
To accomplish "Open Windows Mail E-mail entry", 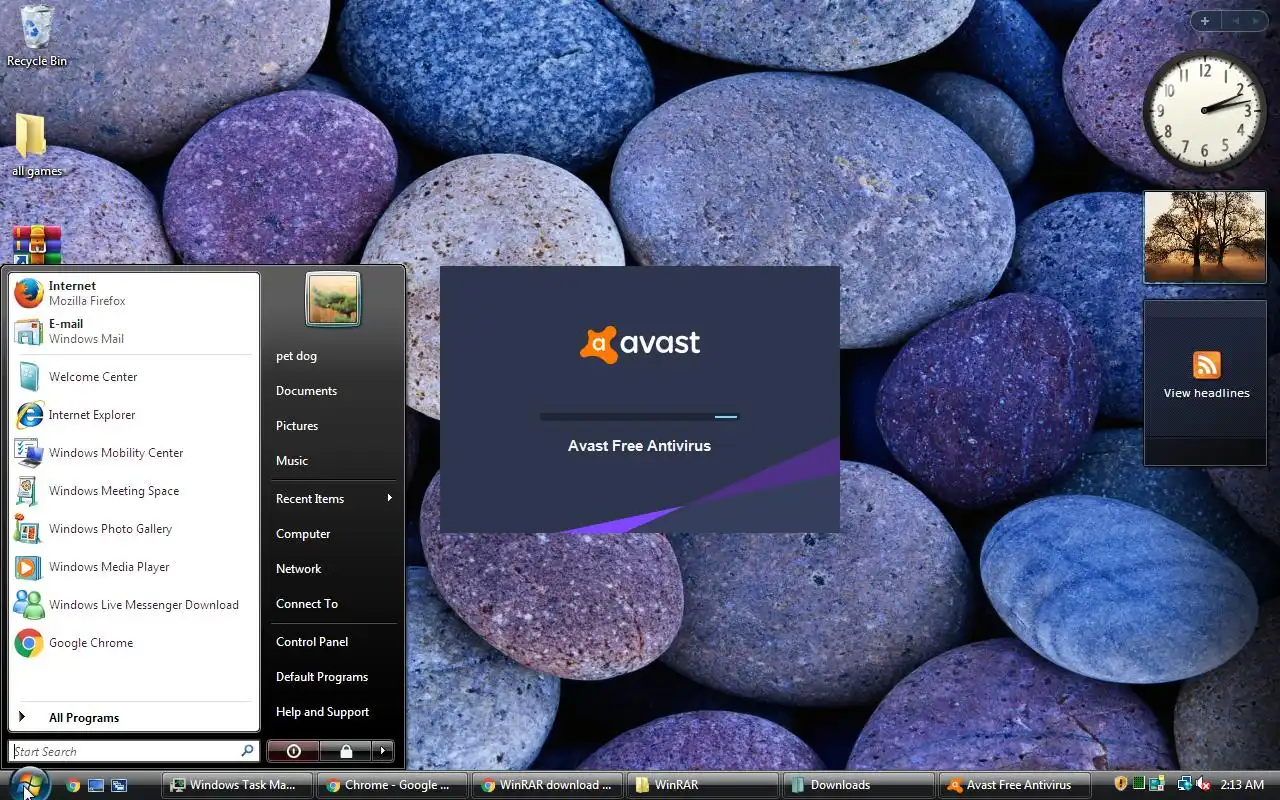I will pos(134,331).
